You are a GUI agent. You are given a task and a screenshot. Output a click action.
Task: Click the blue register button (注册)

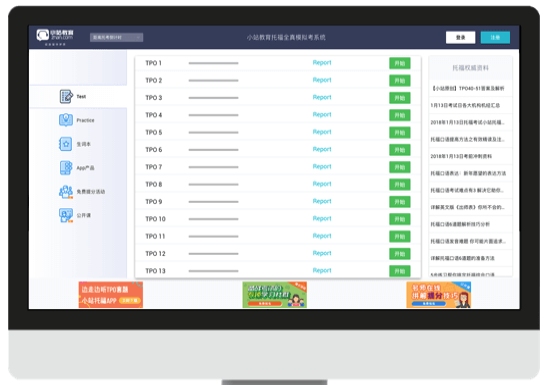(495, 37)
